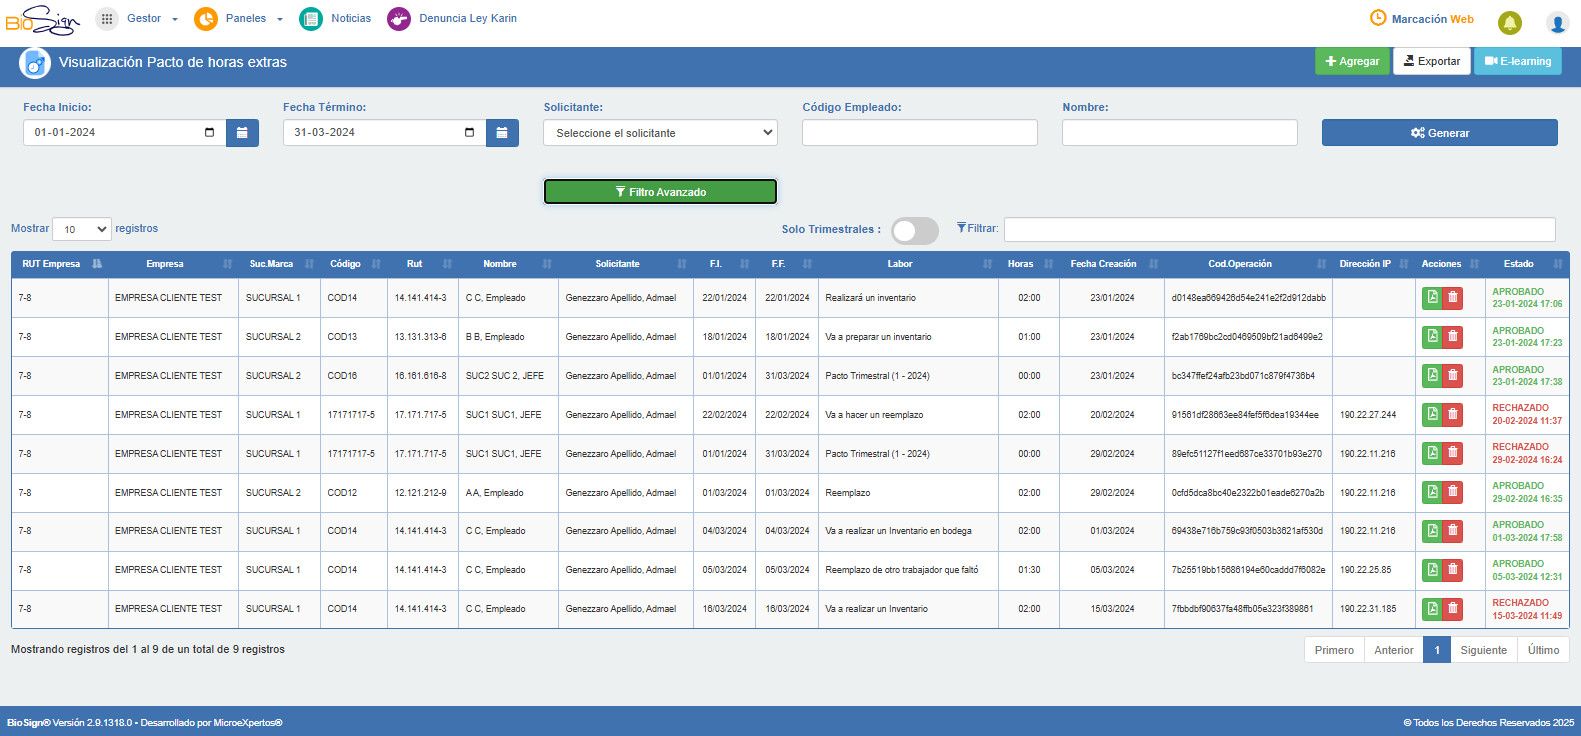Go to Último page
Image resolution: width=1581 pixels, height=736 pixels.
[x=1543, y=650]
